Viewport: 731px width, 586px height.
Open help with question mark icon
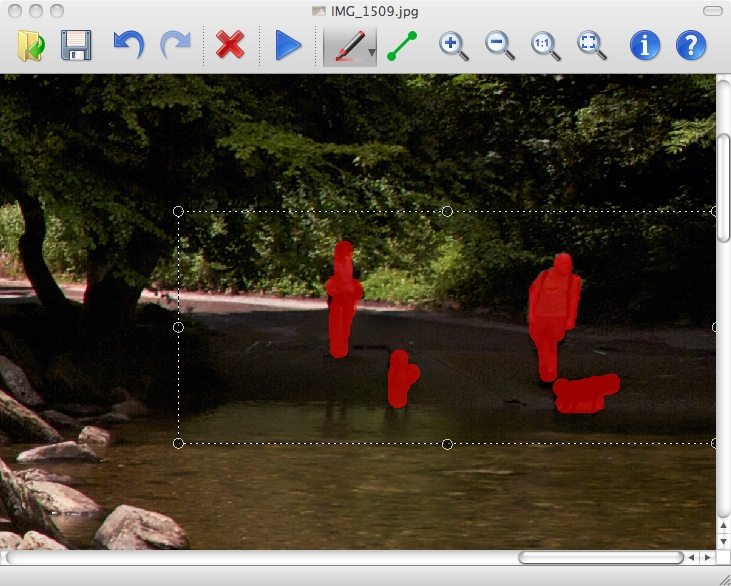tap(691, 45)
